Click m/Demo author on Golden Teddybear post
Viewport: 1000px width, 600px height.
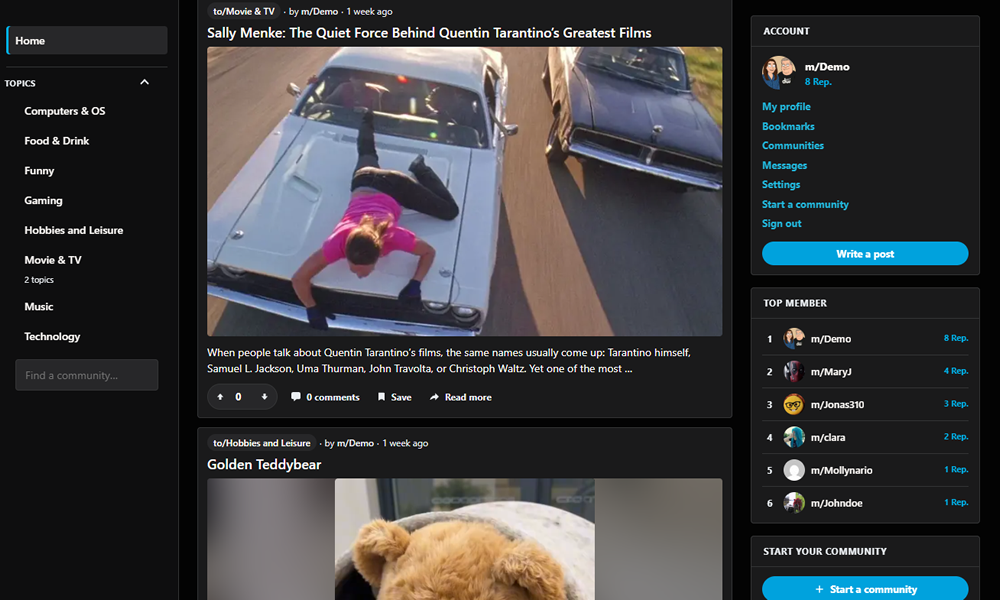(355, 443)
